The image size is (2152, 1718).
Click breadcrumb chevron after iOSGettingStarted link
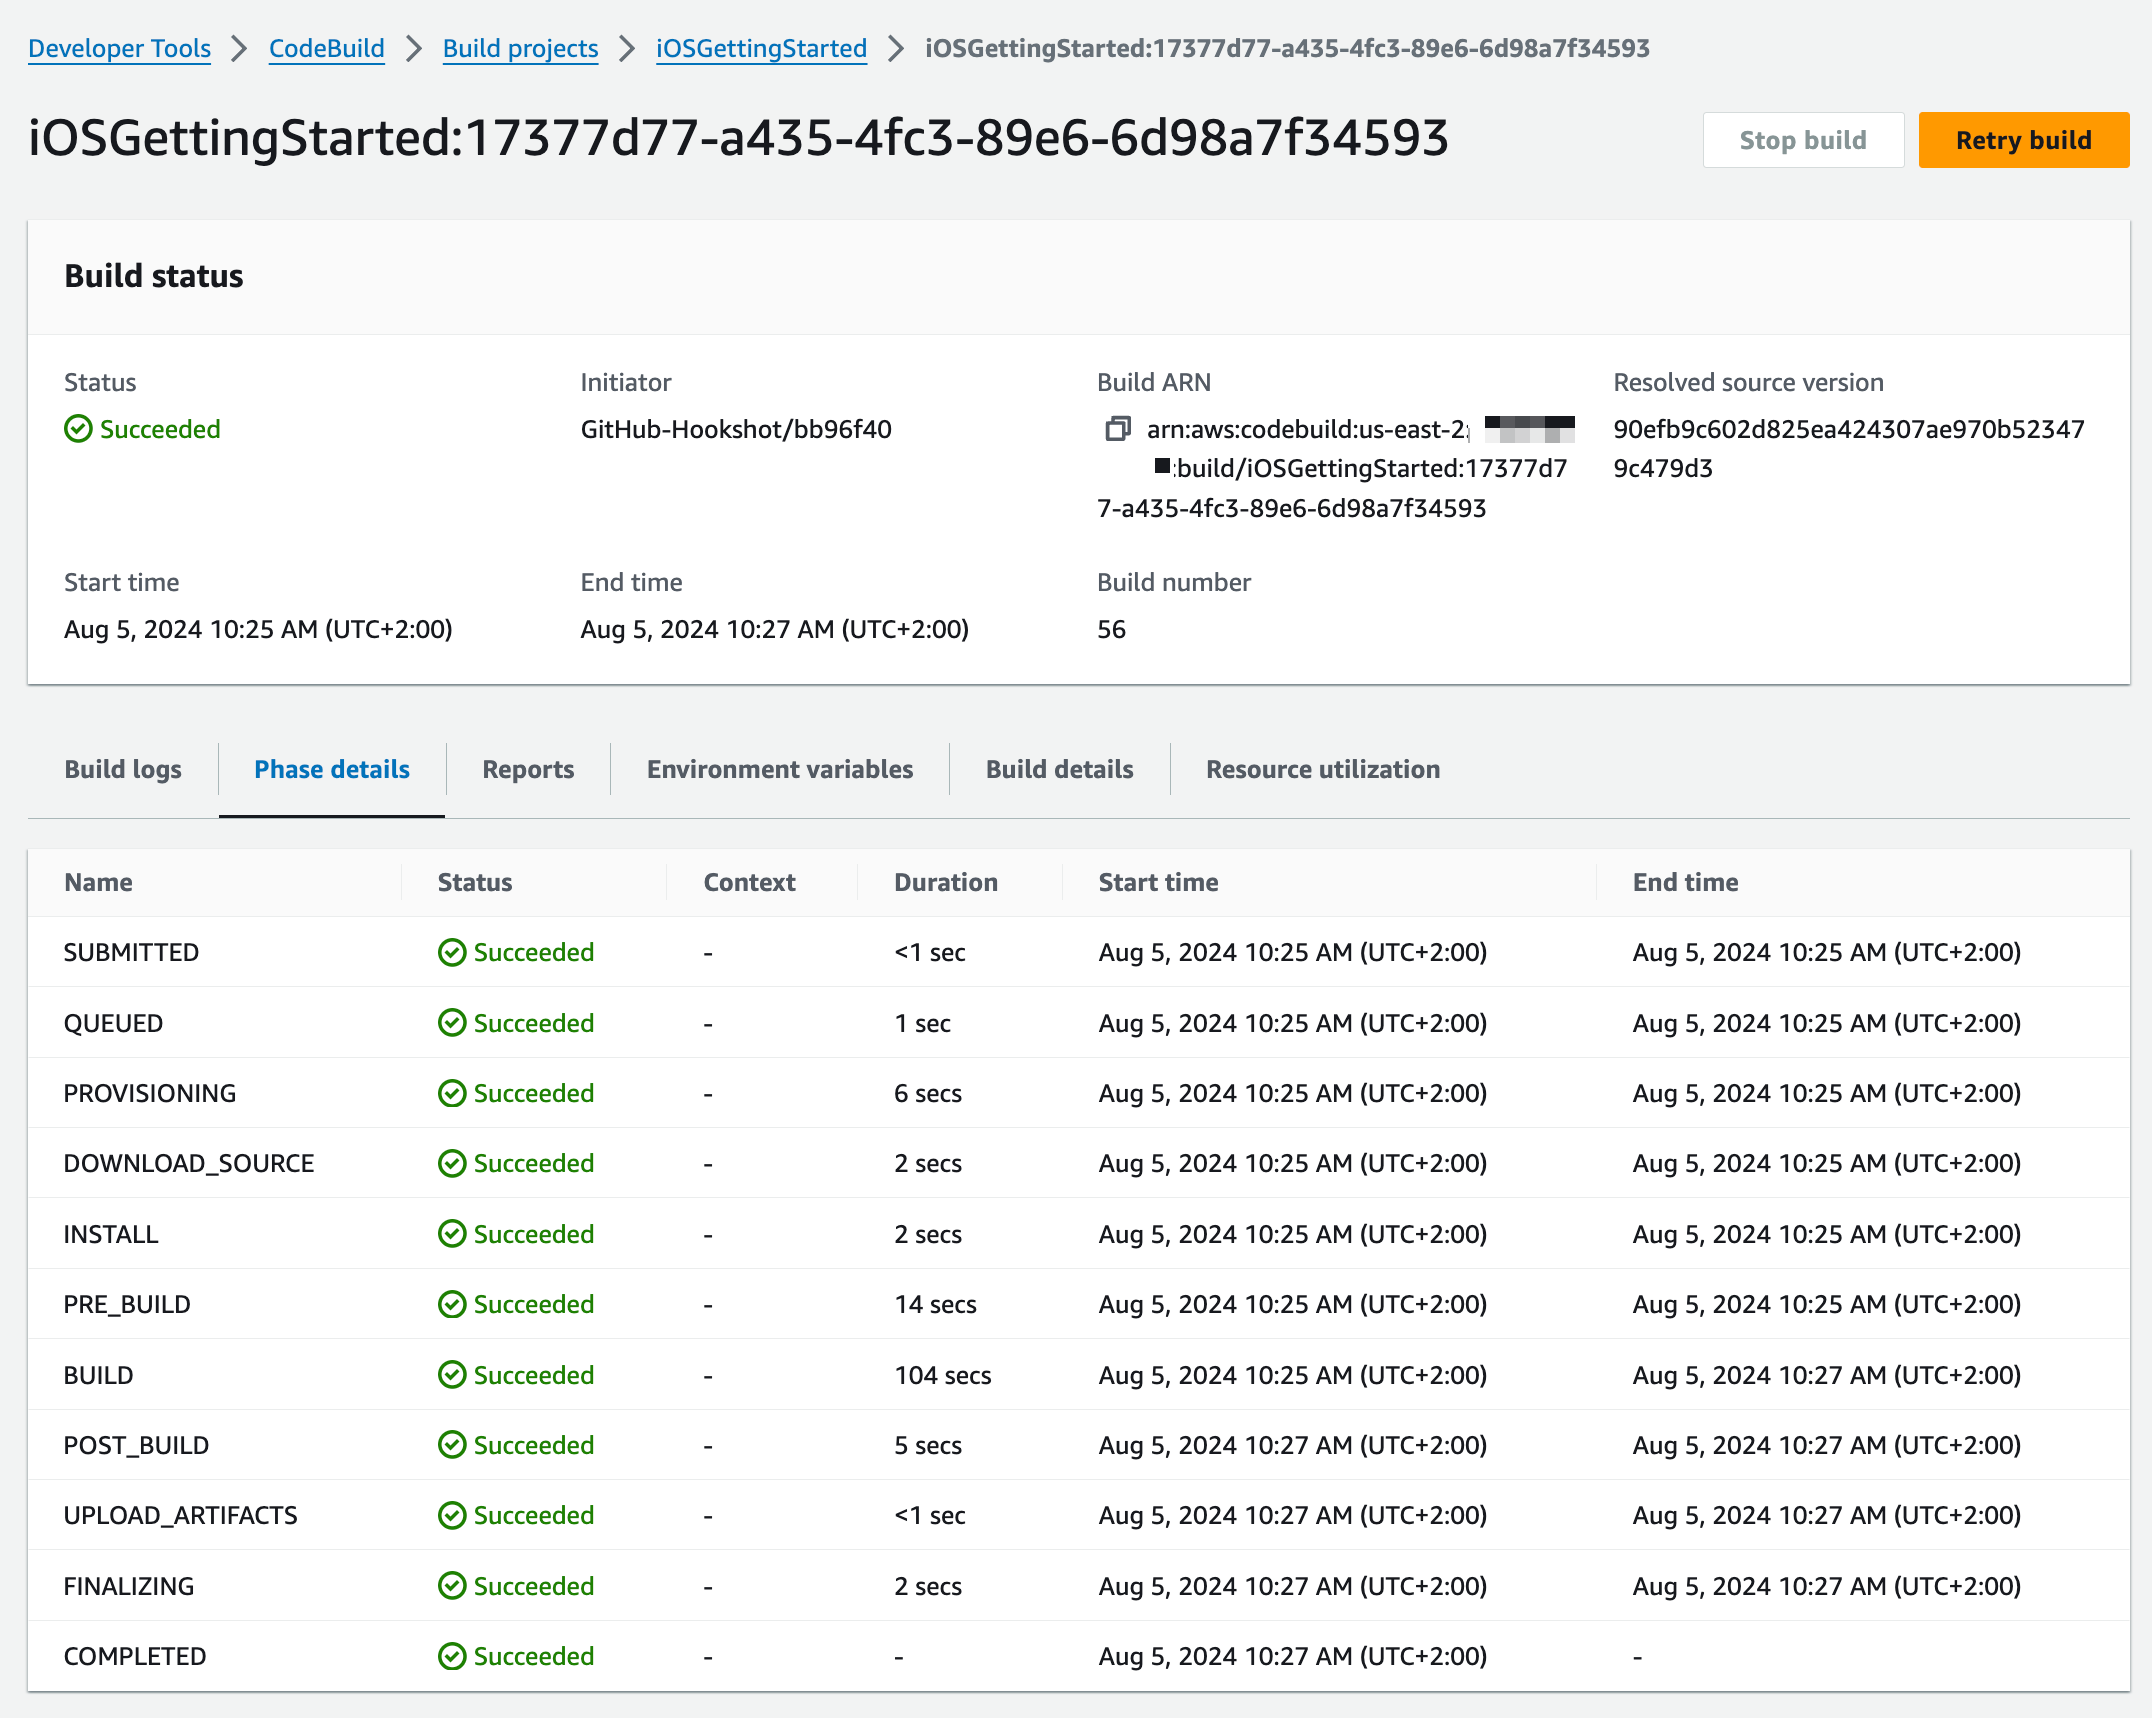896,48
